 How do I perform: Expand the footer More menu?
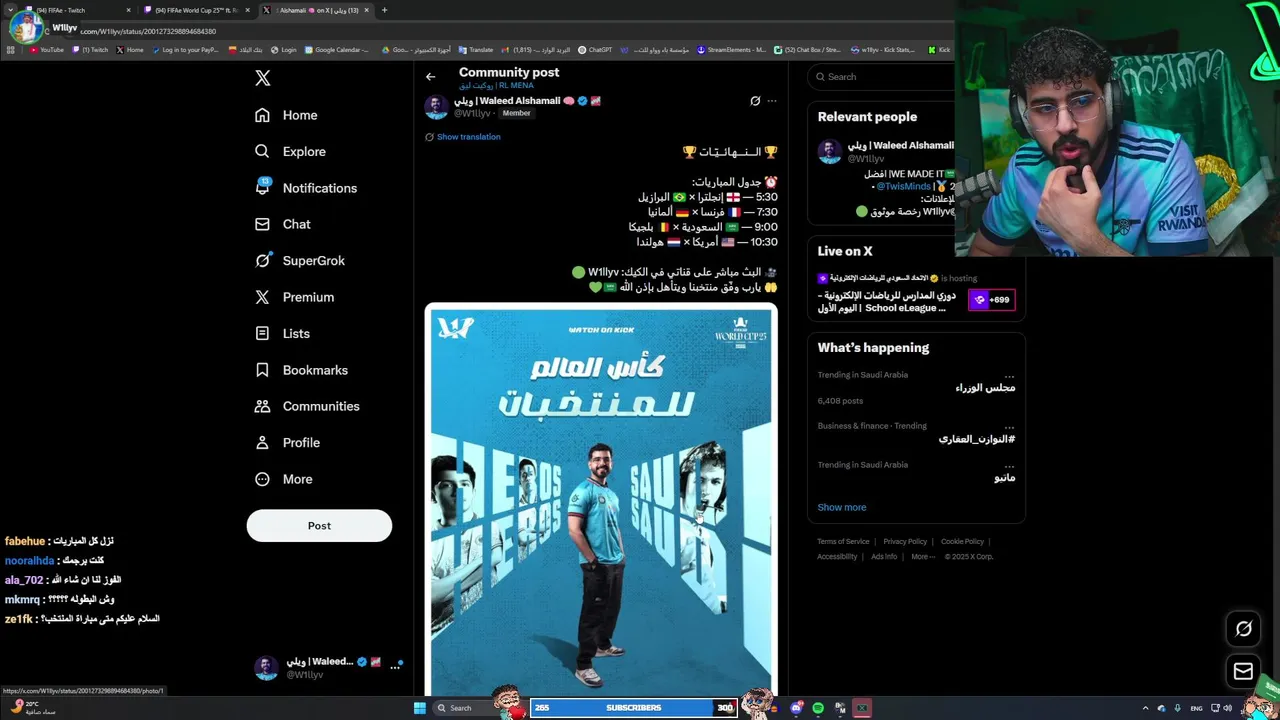[x=922, y=557]
